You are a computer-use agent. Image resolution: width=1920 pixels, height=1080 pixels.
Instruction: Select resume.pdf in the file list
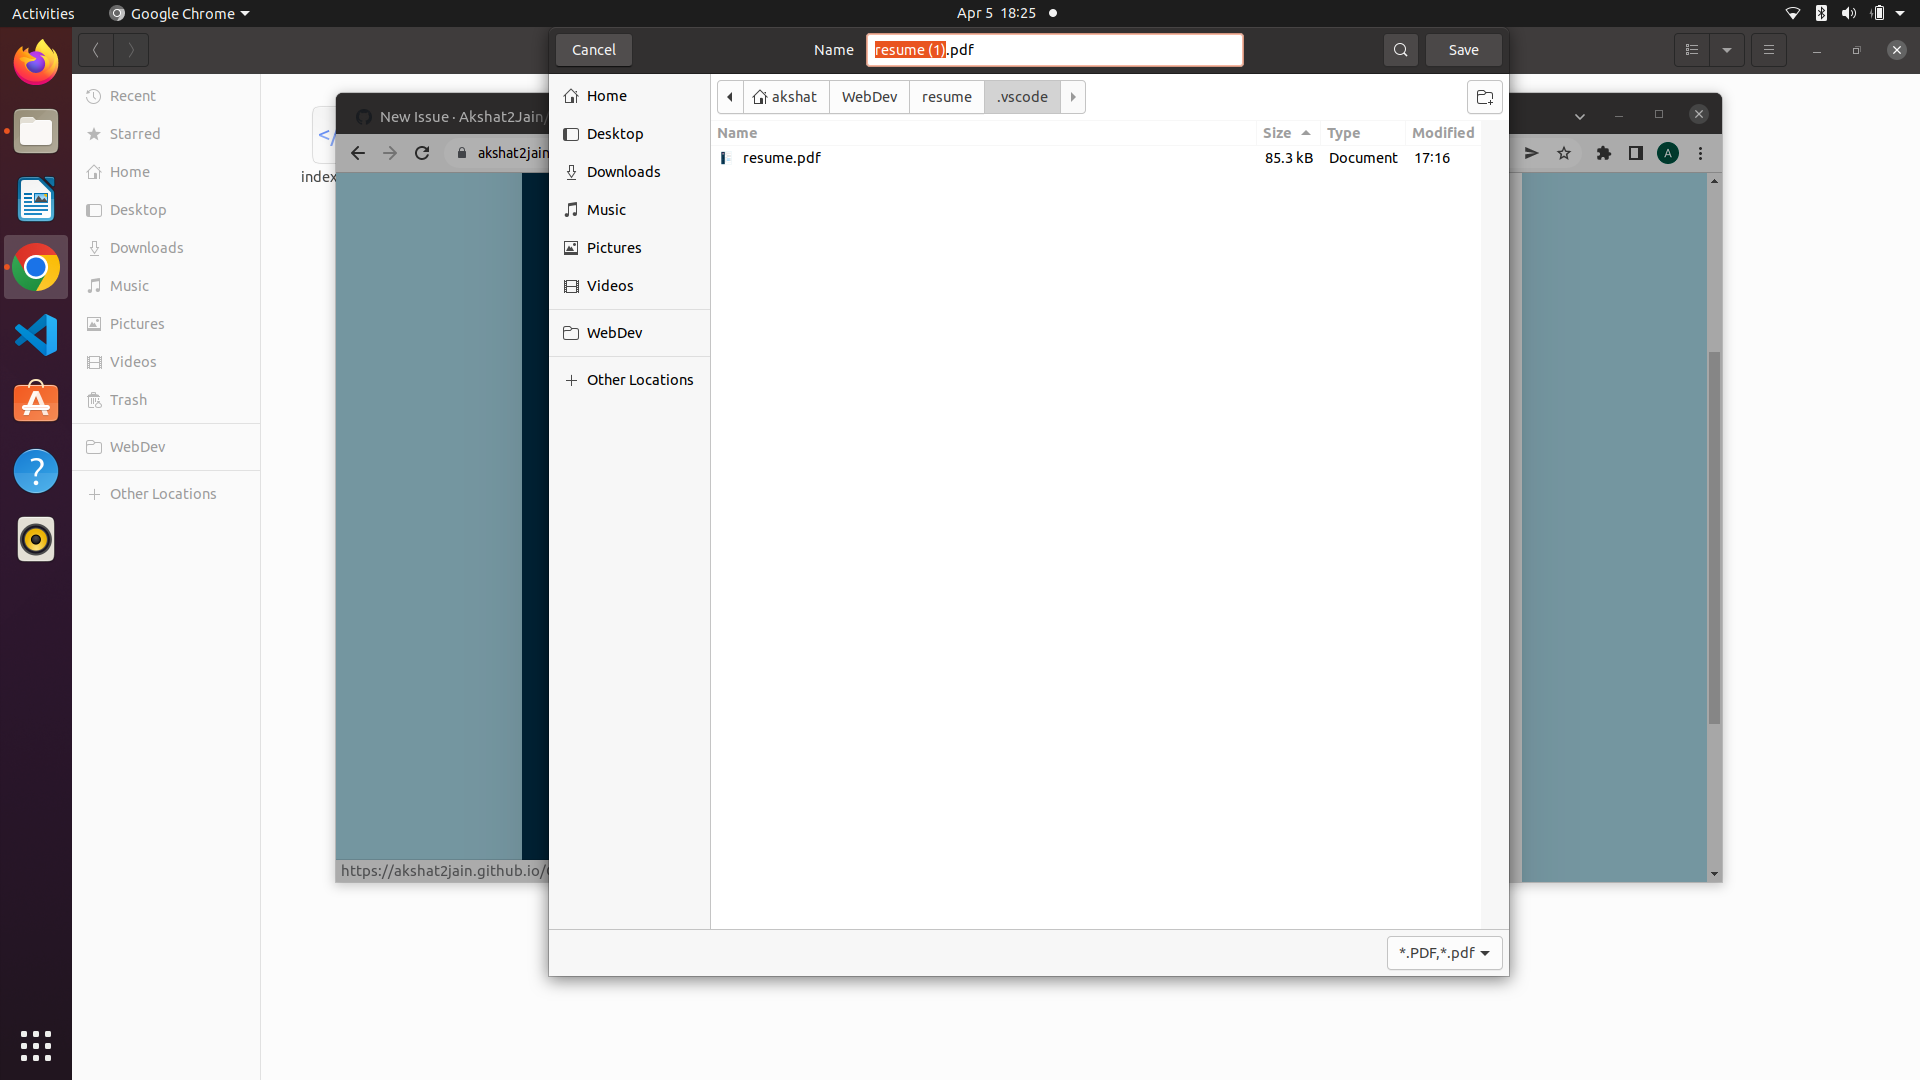click(781, 157)
